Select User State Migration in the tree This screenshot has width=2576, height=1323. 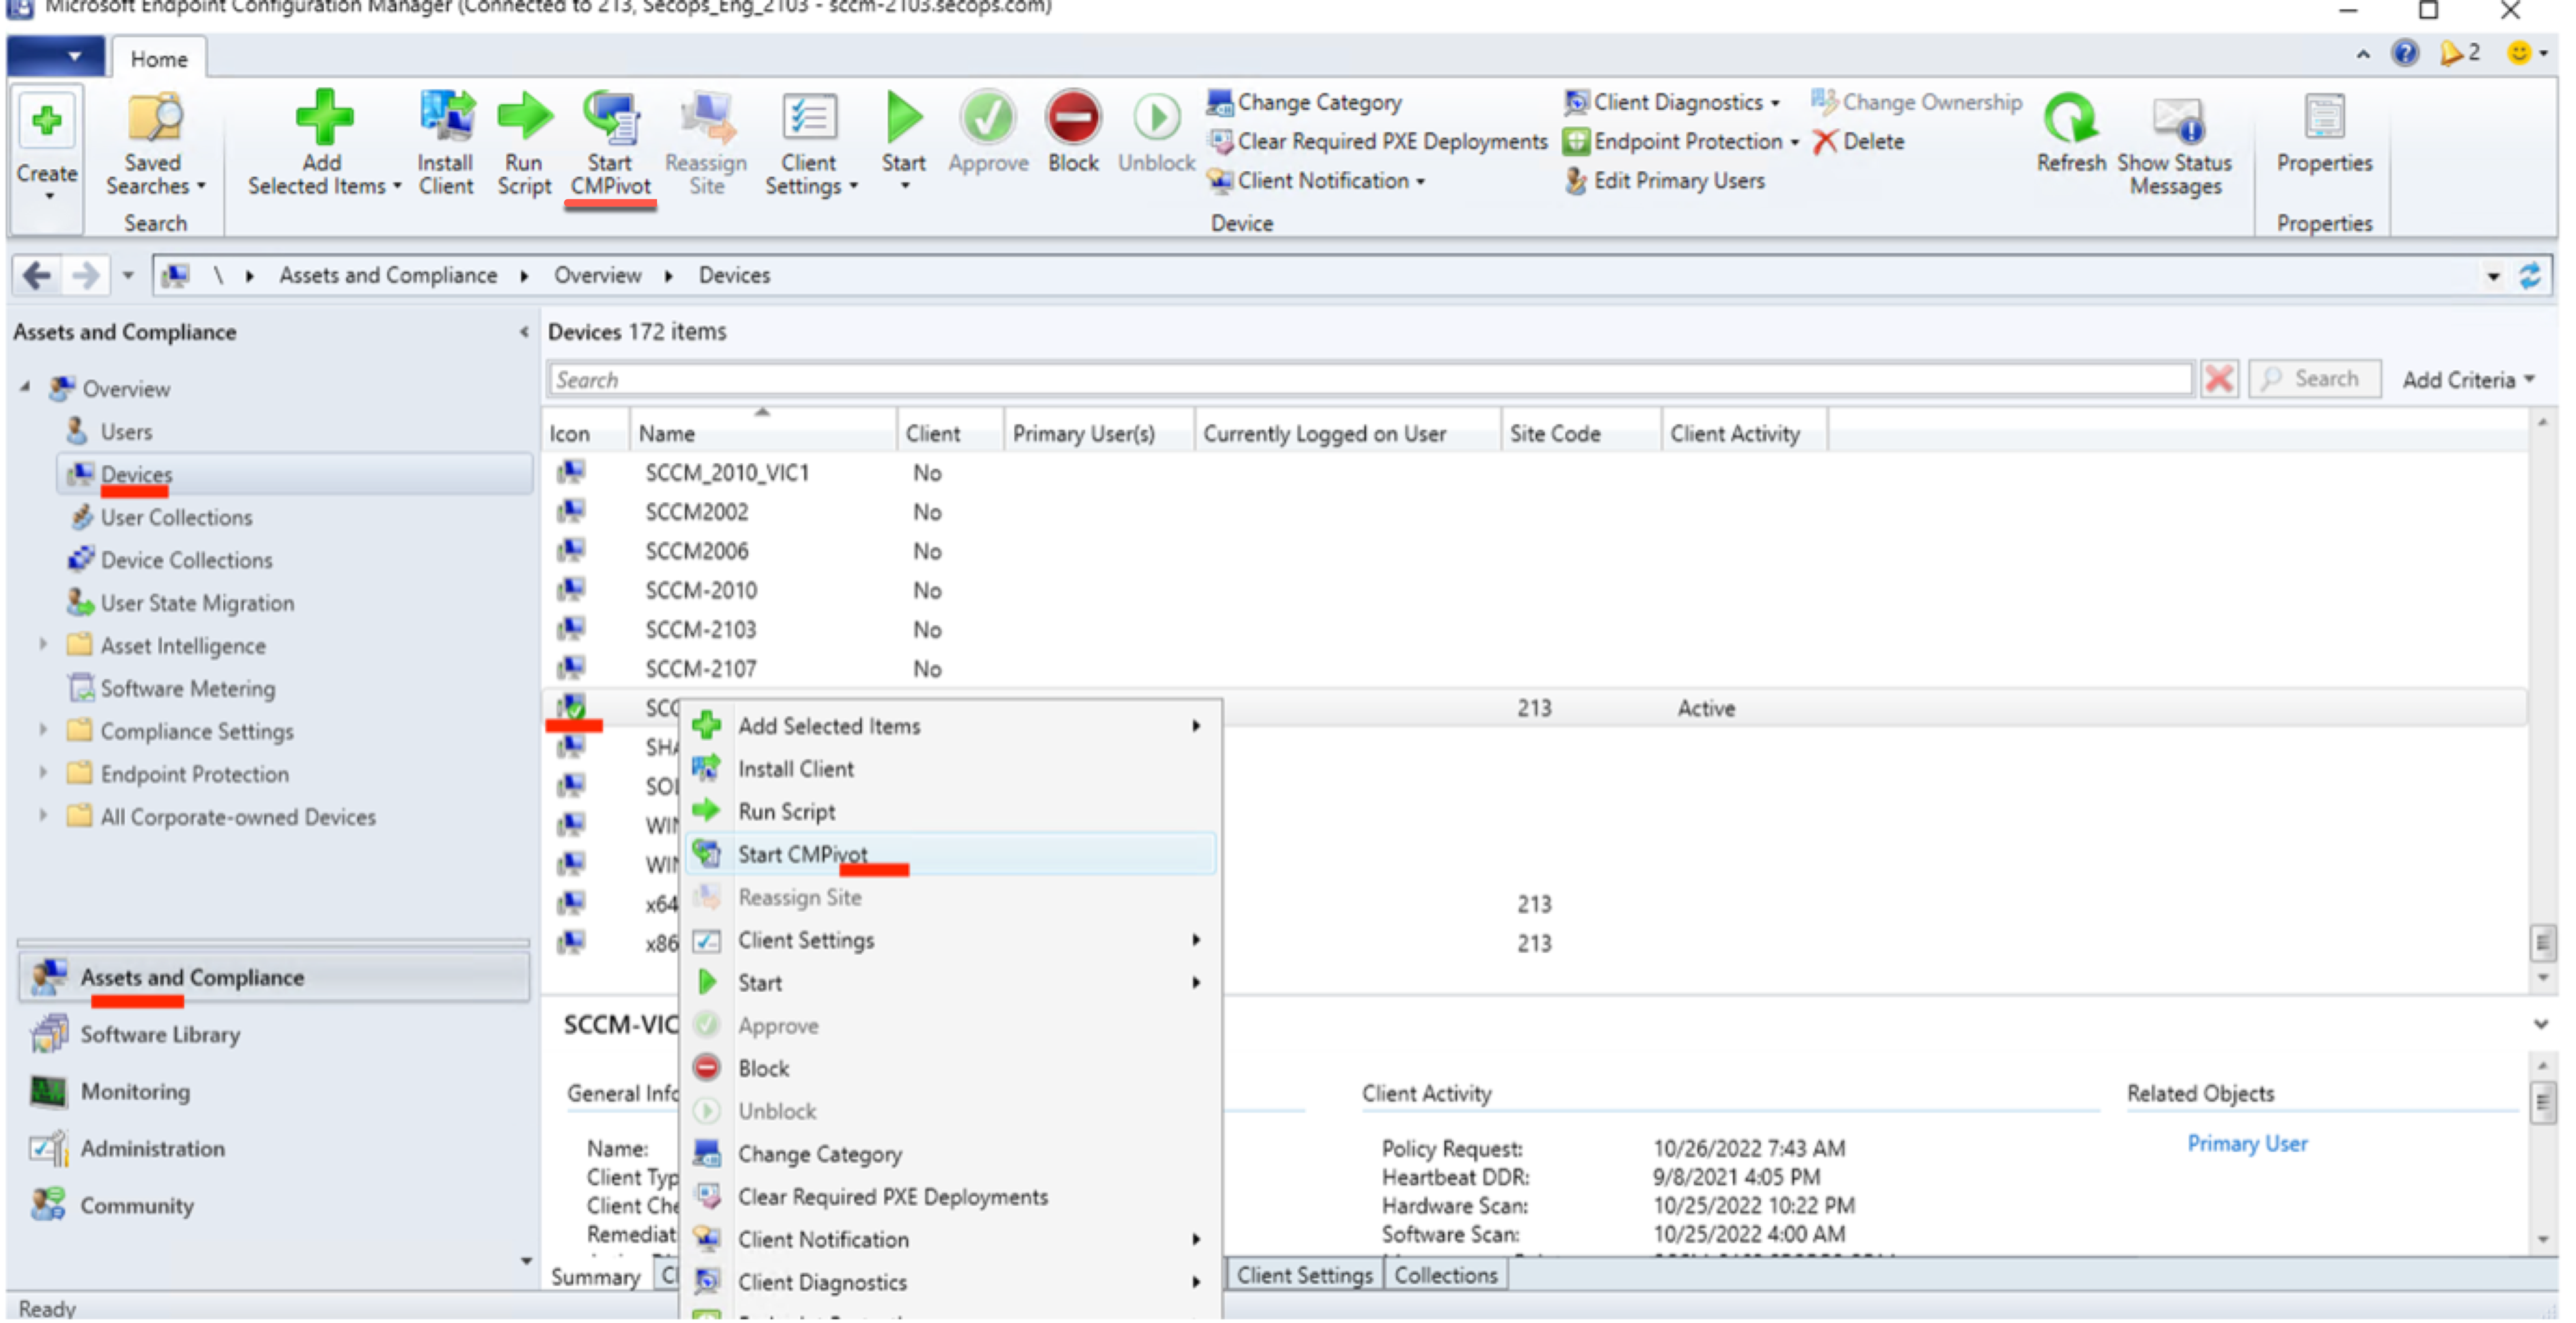[x=197, y=602]
